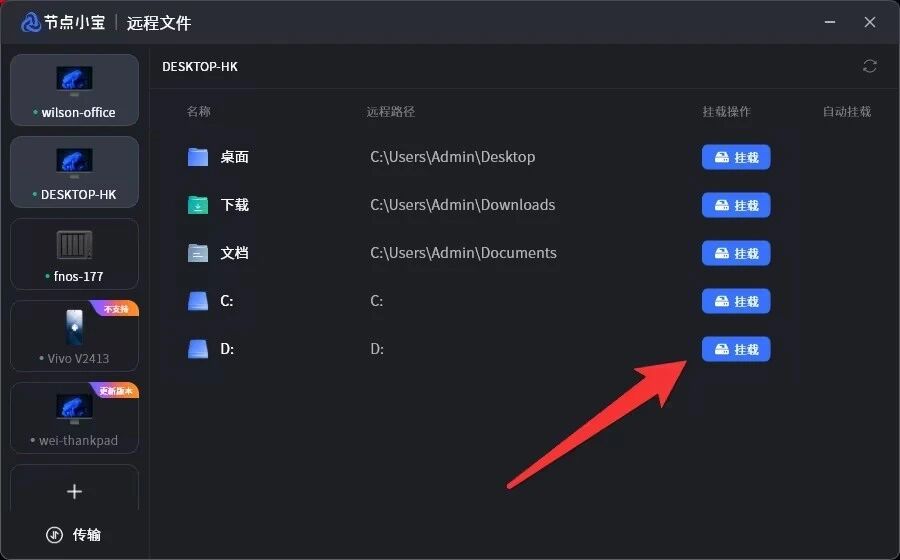Click the green 下载 folder icon

(198, 205)
